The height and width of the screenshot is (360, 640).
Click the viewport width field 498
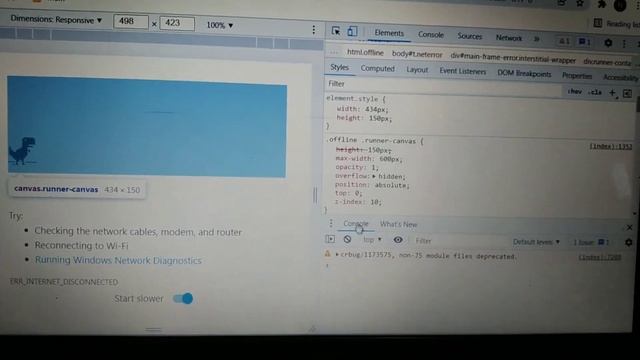pyautogui.click(x=131, y=21)
